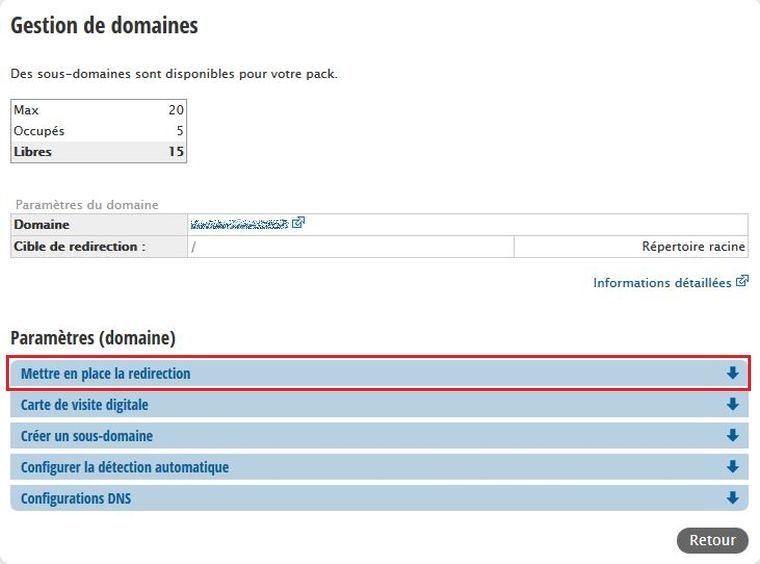
Task: Click Paramètres du domaine caption
Action: point(87,204)
